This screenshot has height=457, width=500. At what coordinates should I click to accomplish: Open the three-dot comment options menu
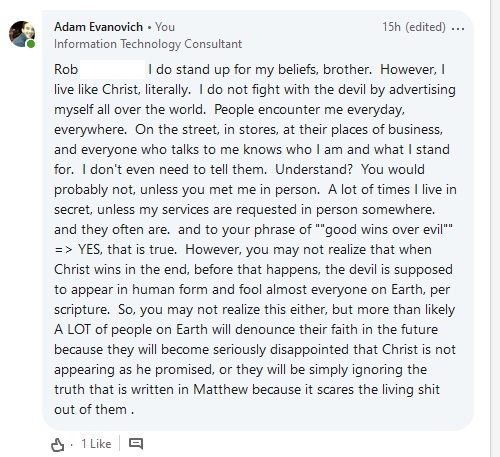(458, 28)
